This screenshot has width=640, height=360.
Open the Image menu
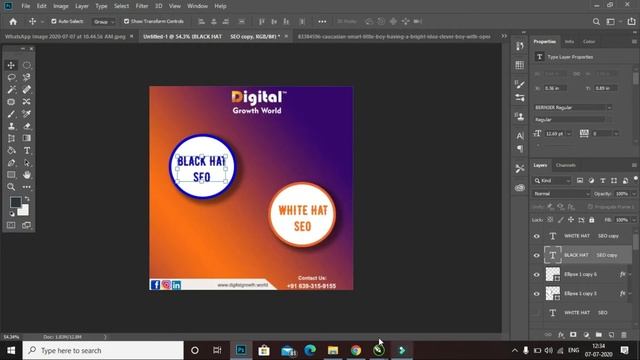tap(61, 6)
